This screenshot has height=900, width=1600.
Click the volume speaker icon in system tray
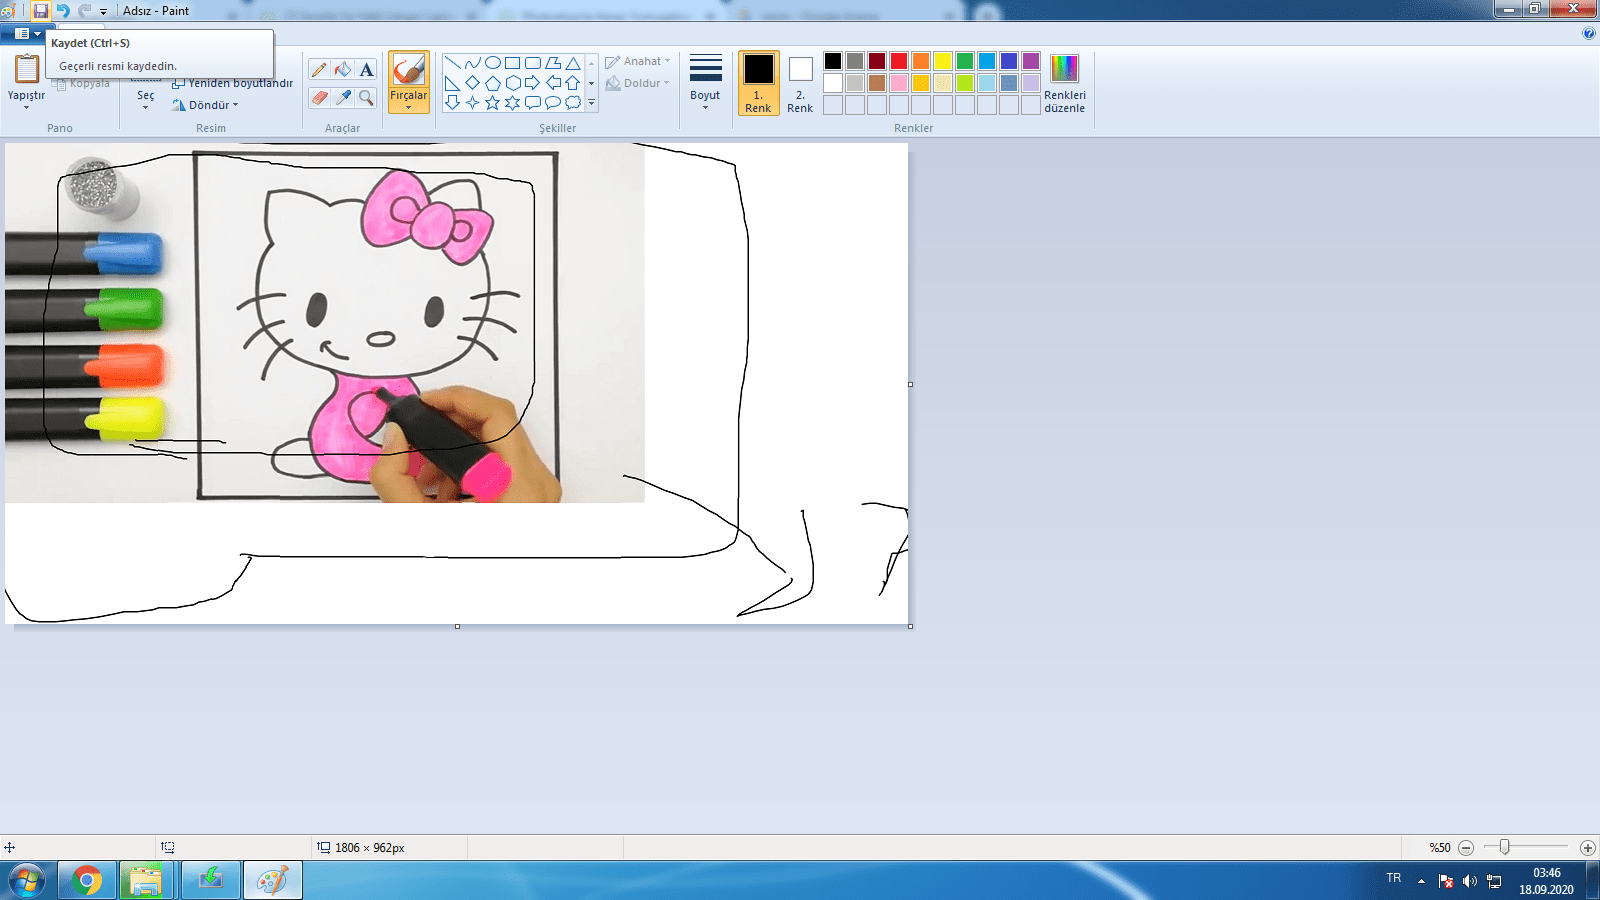[1469, 881]
